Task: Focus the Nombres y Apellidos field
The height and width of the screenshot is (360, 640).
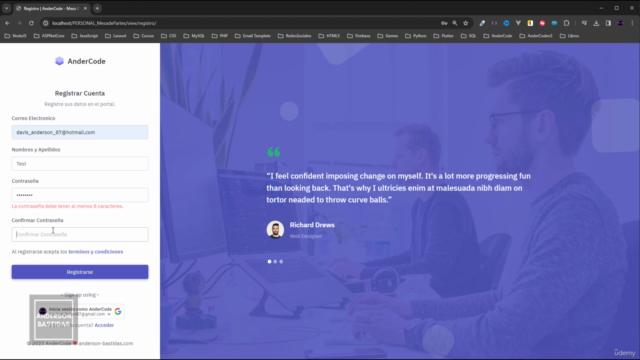Action: coord(80,164)
